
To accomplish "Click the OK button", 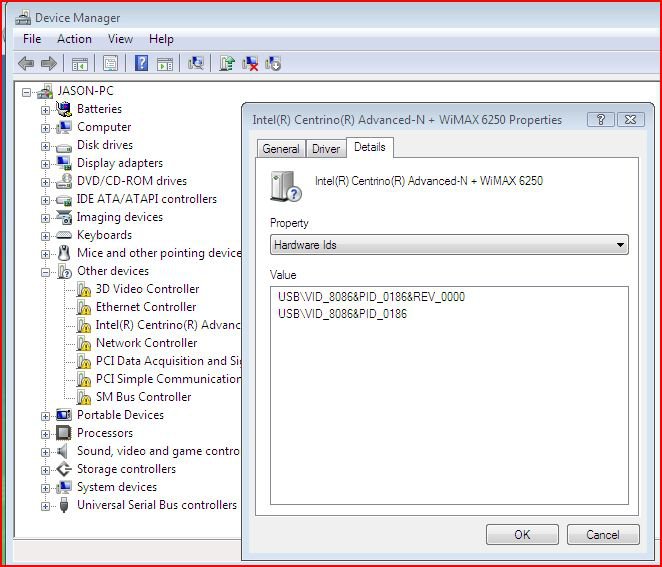I will pos(522,534).
